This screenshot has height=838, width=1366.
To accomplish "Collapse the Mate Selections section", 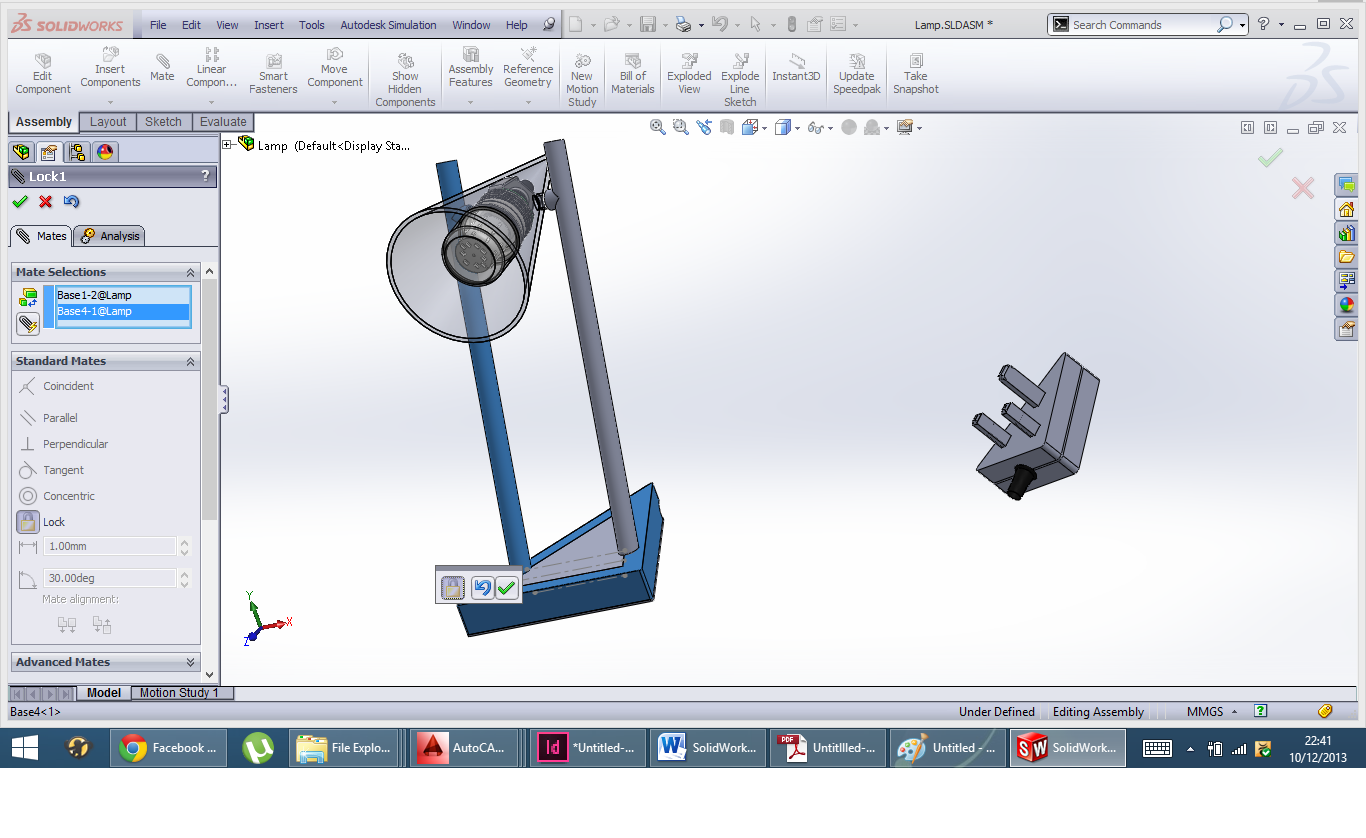I will point(190,272).
